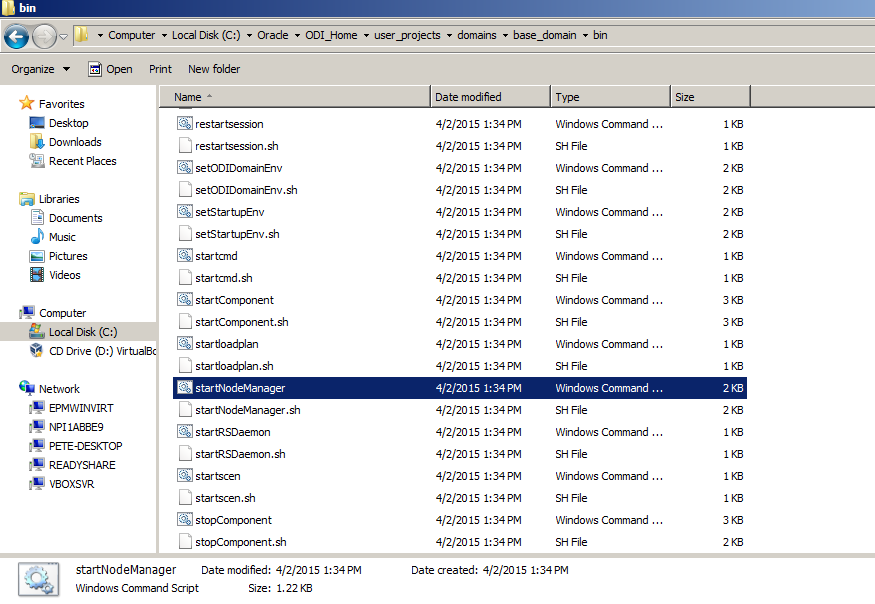Select Local Disk (C:) in navigation tree

click(x=82, y=332)
